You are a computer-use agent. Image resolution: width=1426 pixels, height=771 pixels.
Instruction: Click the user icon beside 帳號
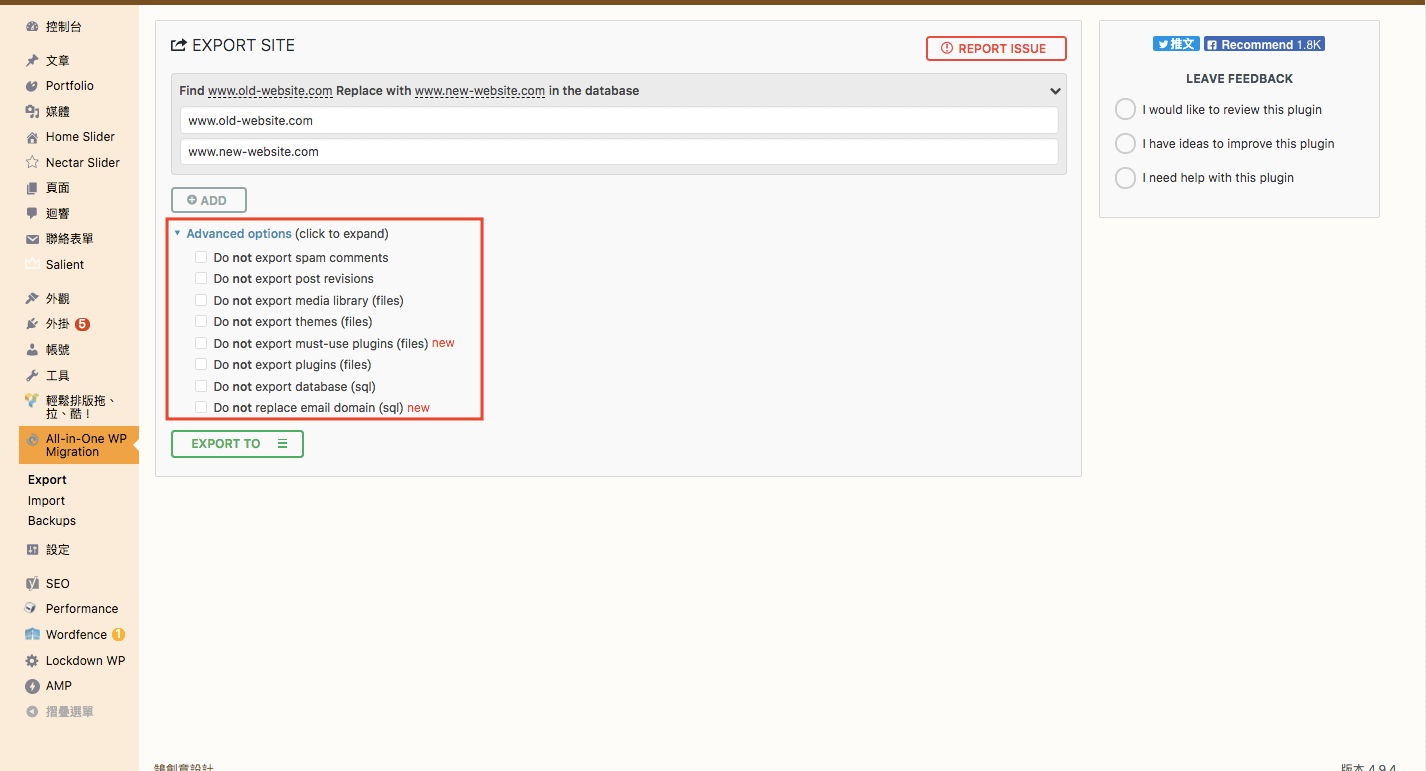click(32, 350)
